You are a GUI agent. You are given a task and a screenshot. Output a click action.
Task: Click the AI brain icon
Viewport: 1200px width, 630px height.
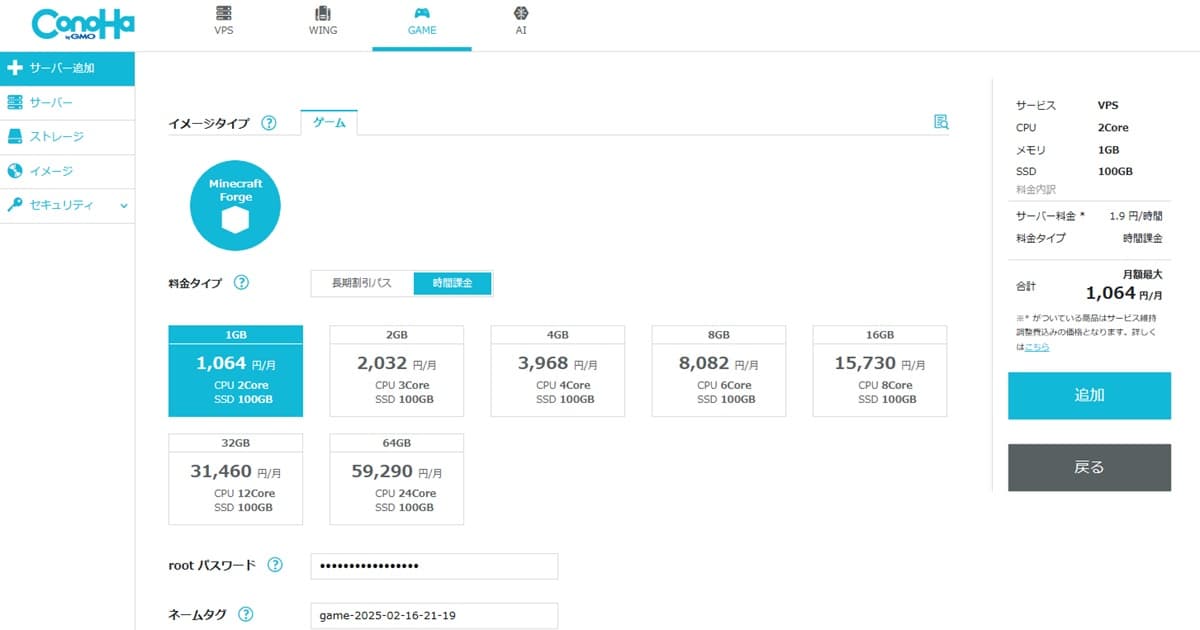point(521,13)
